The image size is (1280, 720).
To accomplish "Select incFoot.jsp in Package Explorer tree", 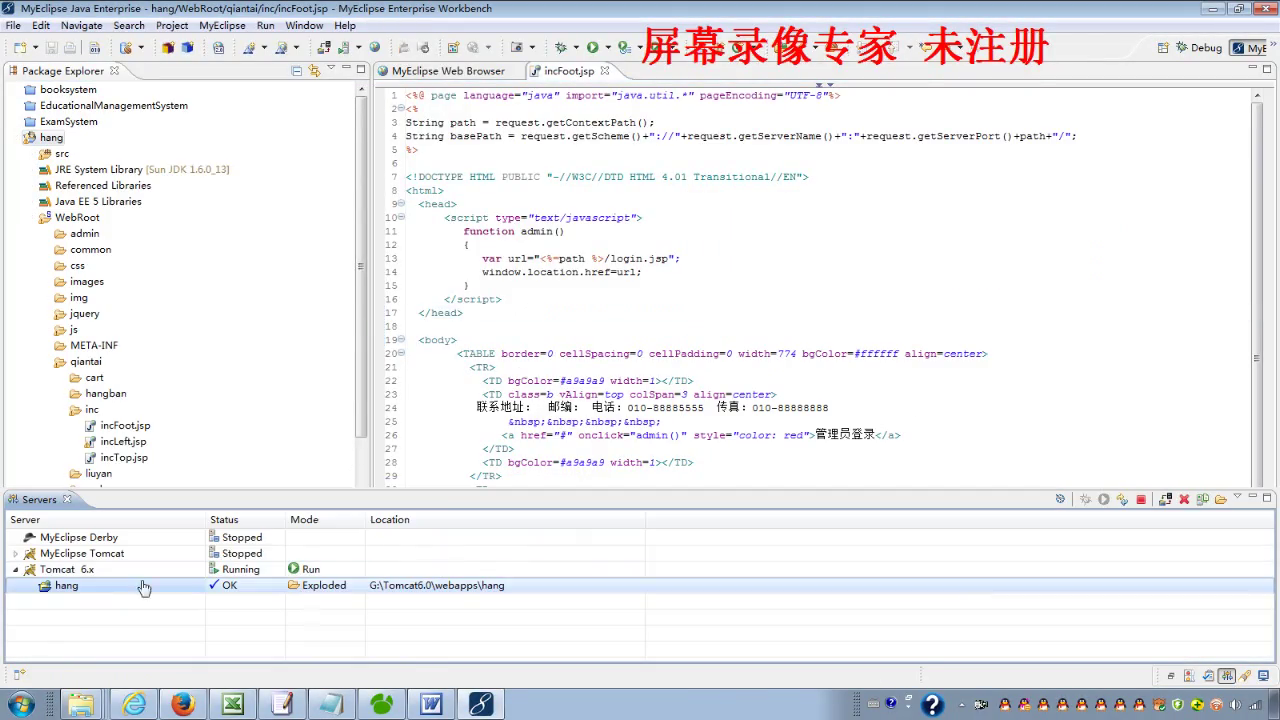I will pos(125,425).
